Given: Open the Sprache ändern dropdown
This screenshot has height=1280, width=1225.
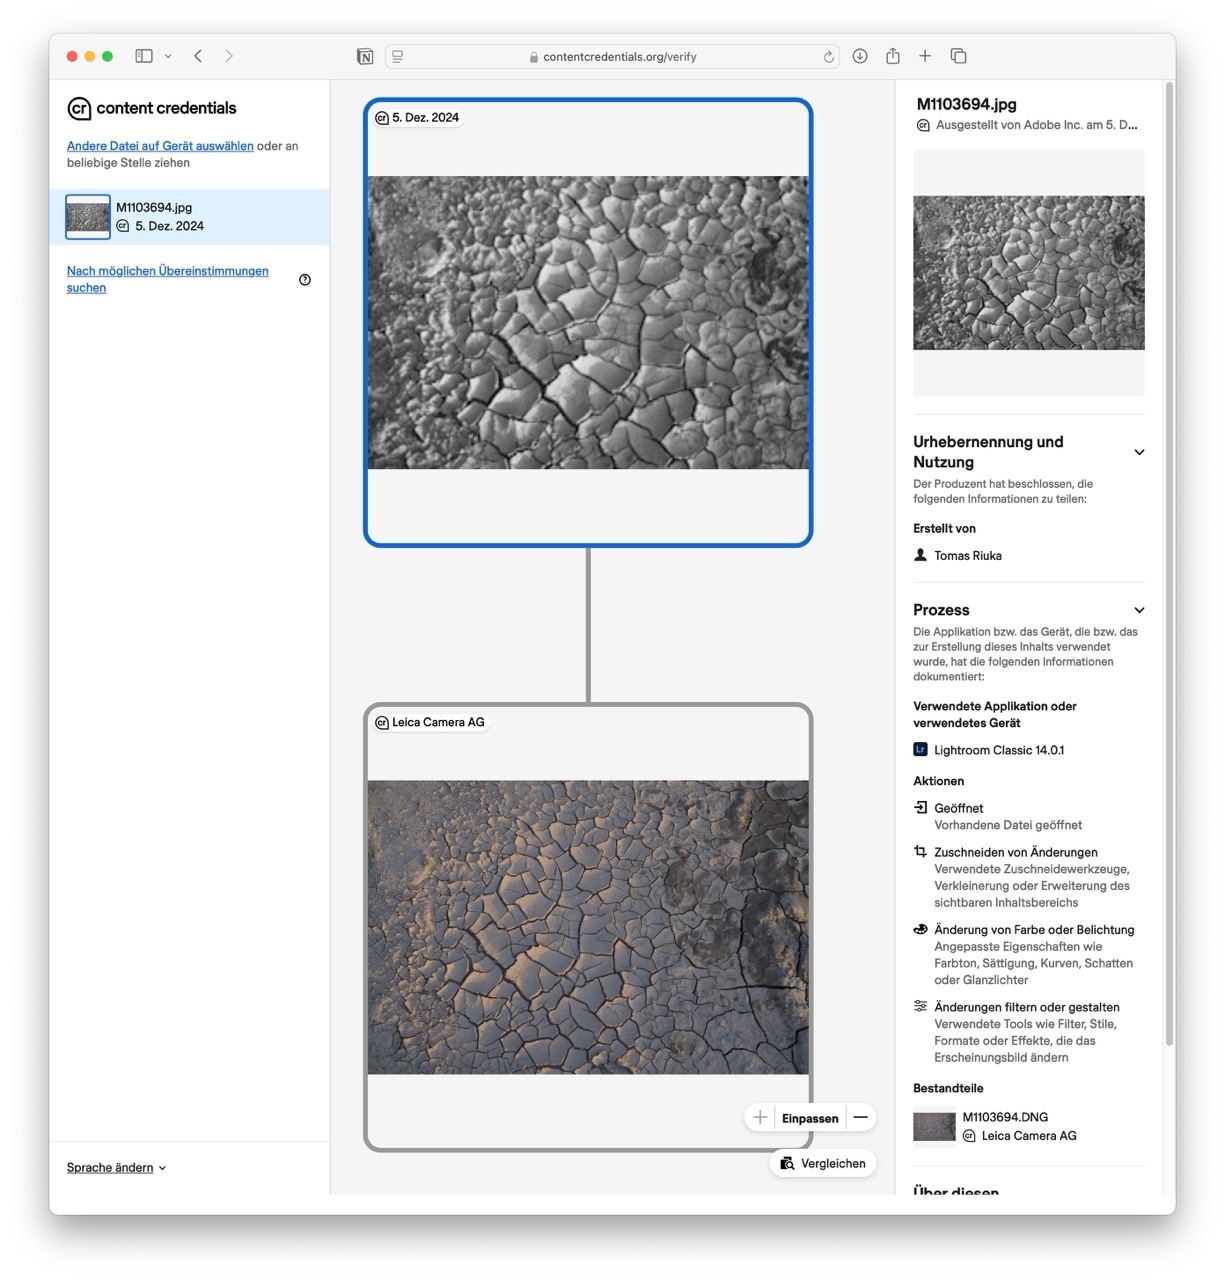Looking at the screenshot, I should click(116, 1167).
